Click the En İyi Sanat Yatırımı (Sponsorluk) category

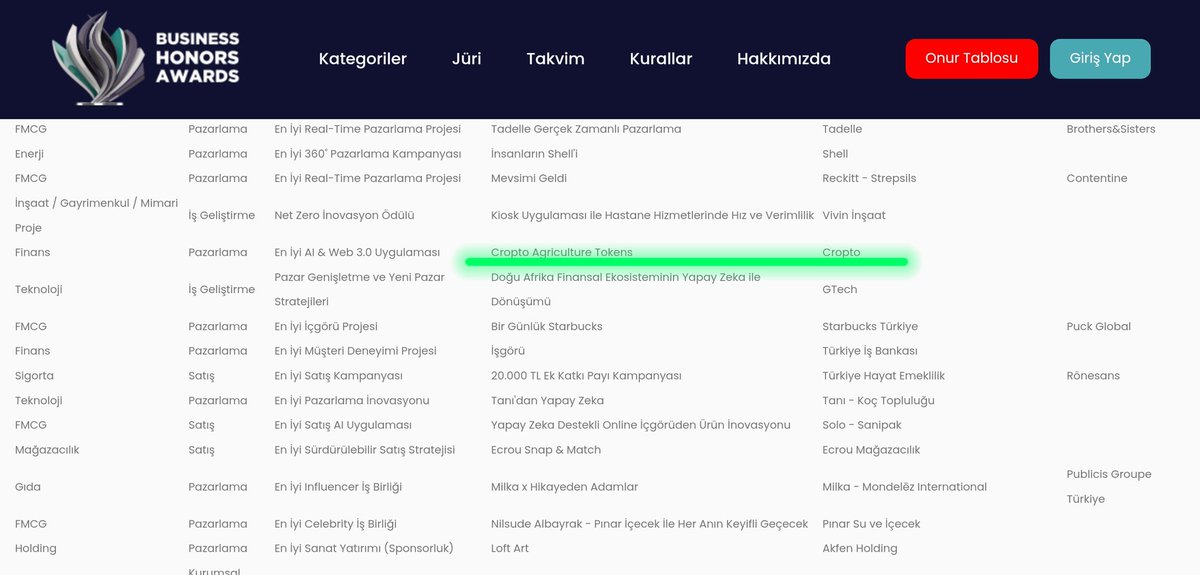click(x=364, y=548)
